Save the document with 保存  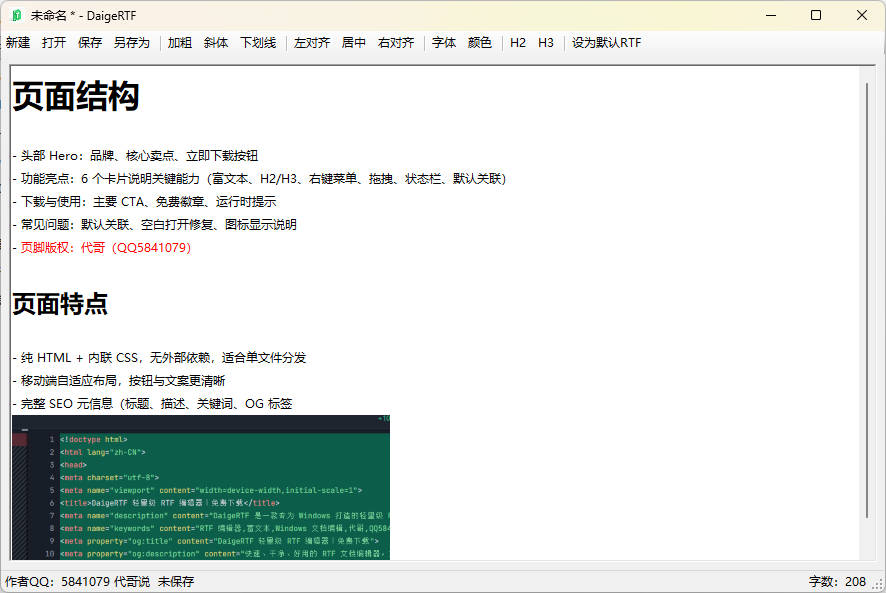91,42
